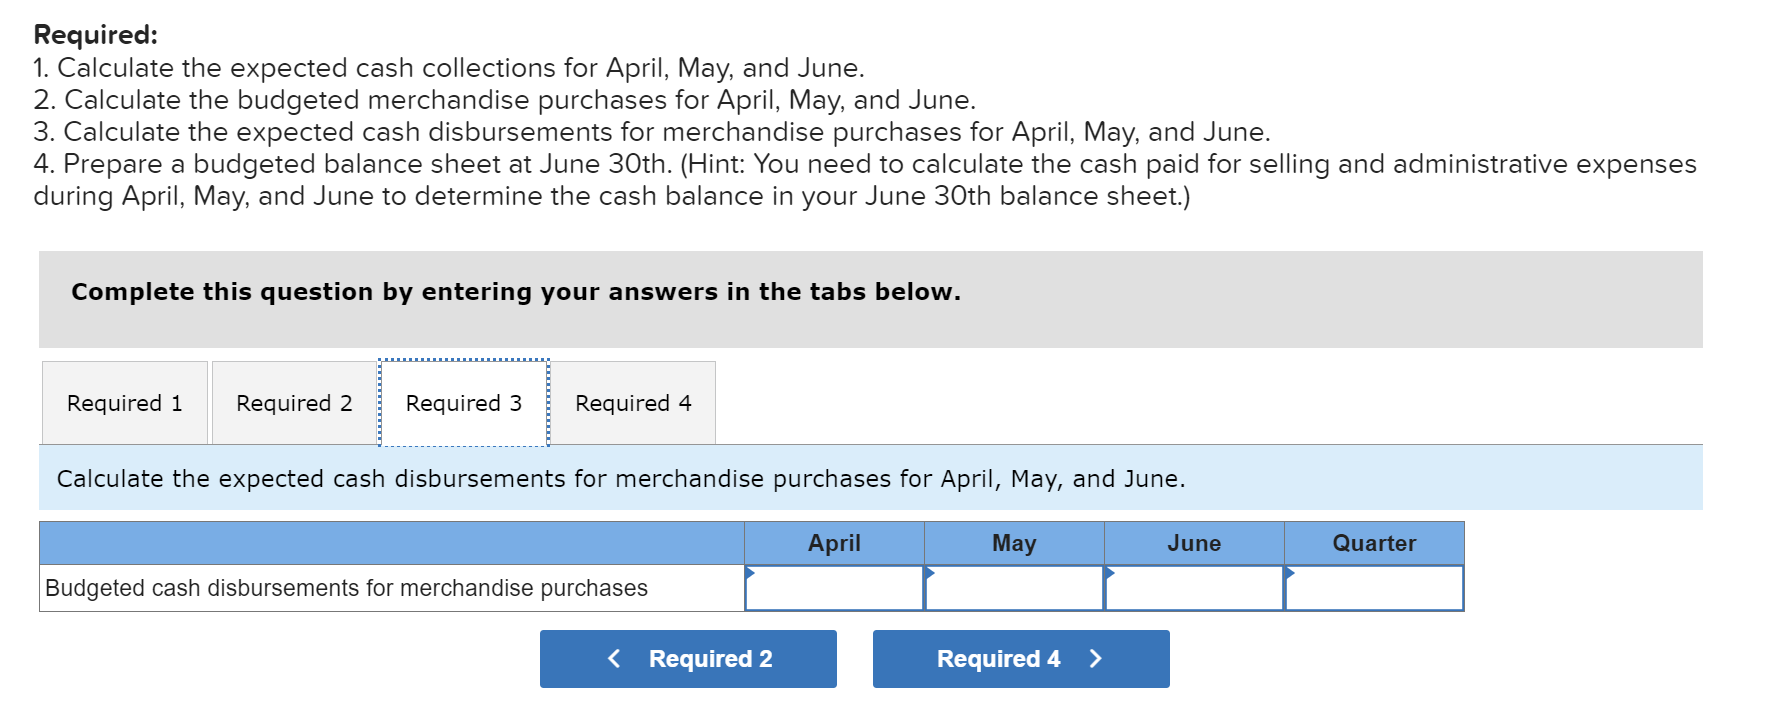Click the left chevron on the Required 2 button
Viewport: 1772px width, 703px height.
614,658
